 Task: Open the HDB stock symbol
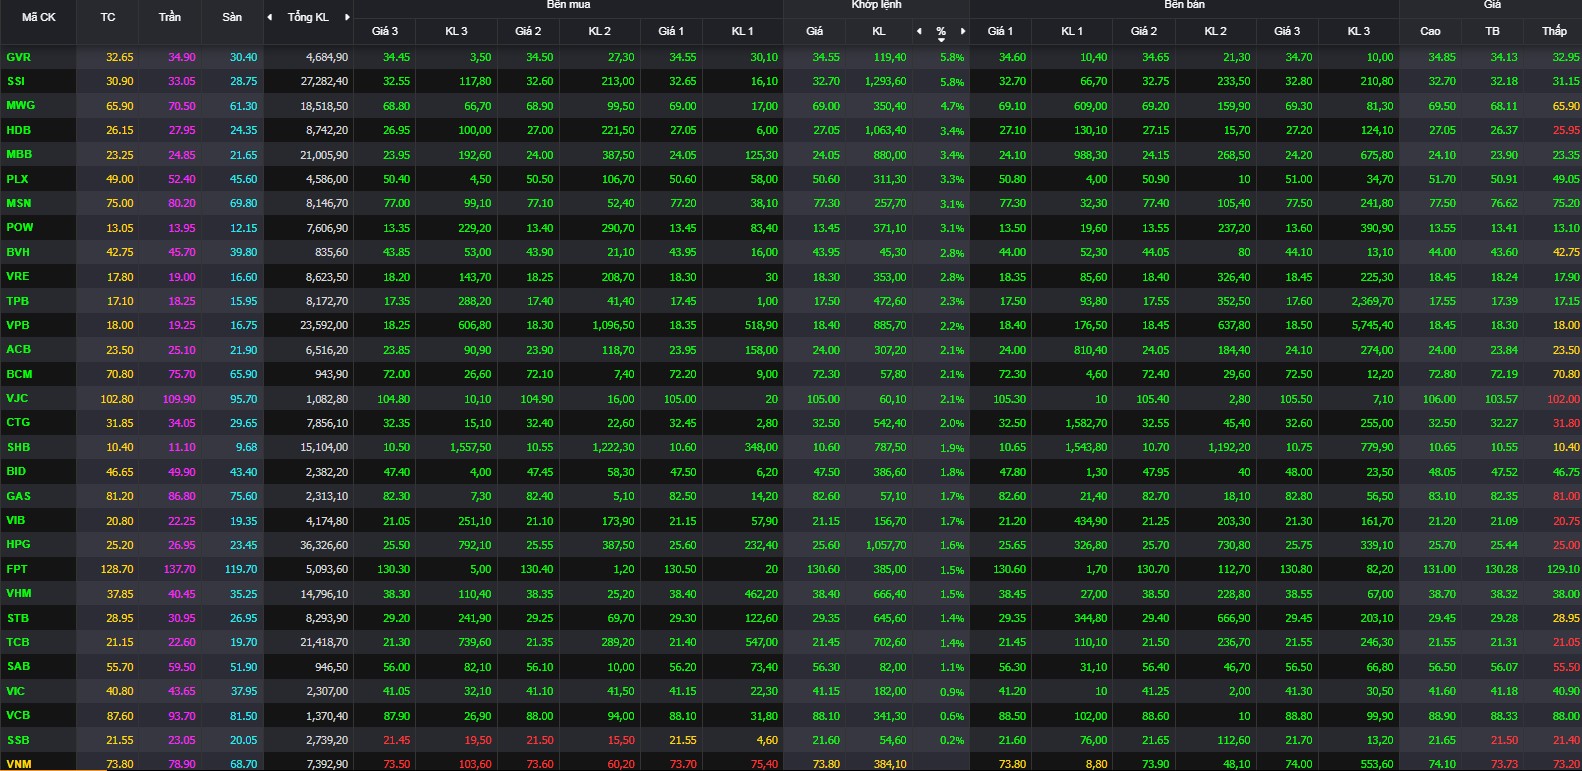[x=18, y=130]
